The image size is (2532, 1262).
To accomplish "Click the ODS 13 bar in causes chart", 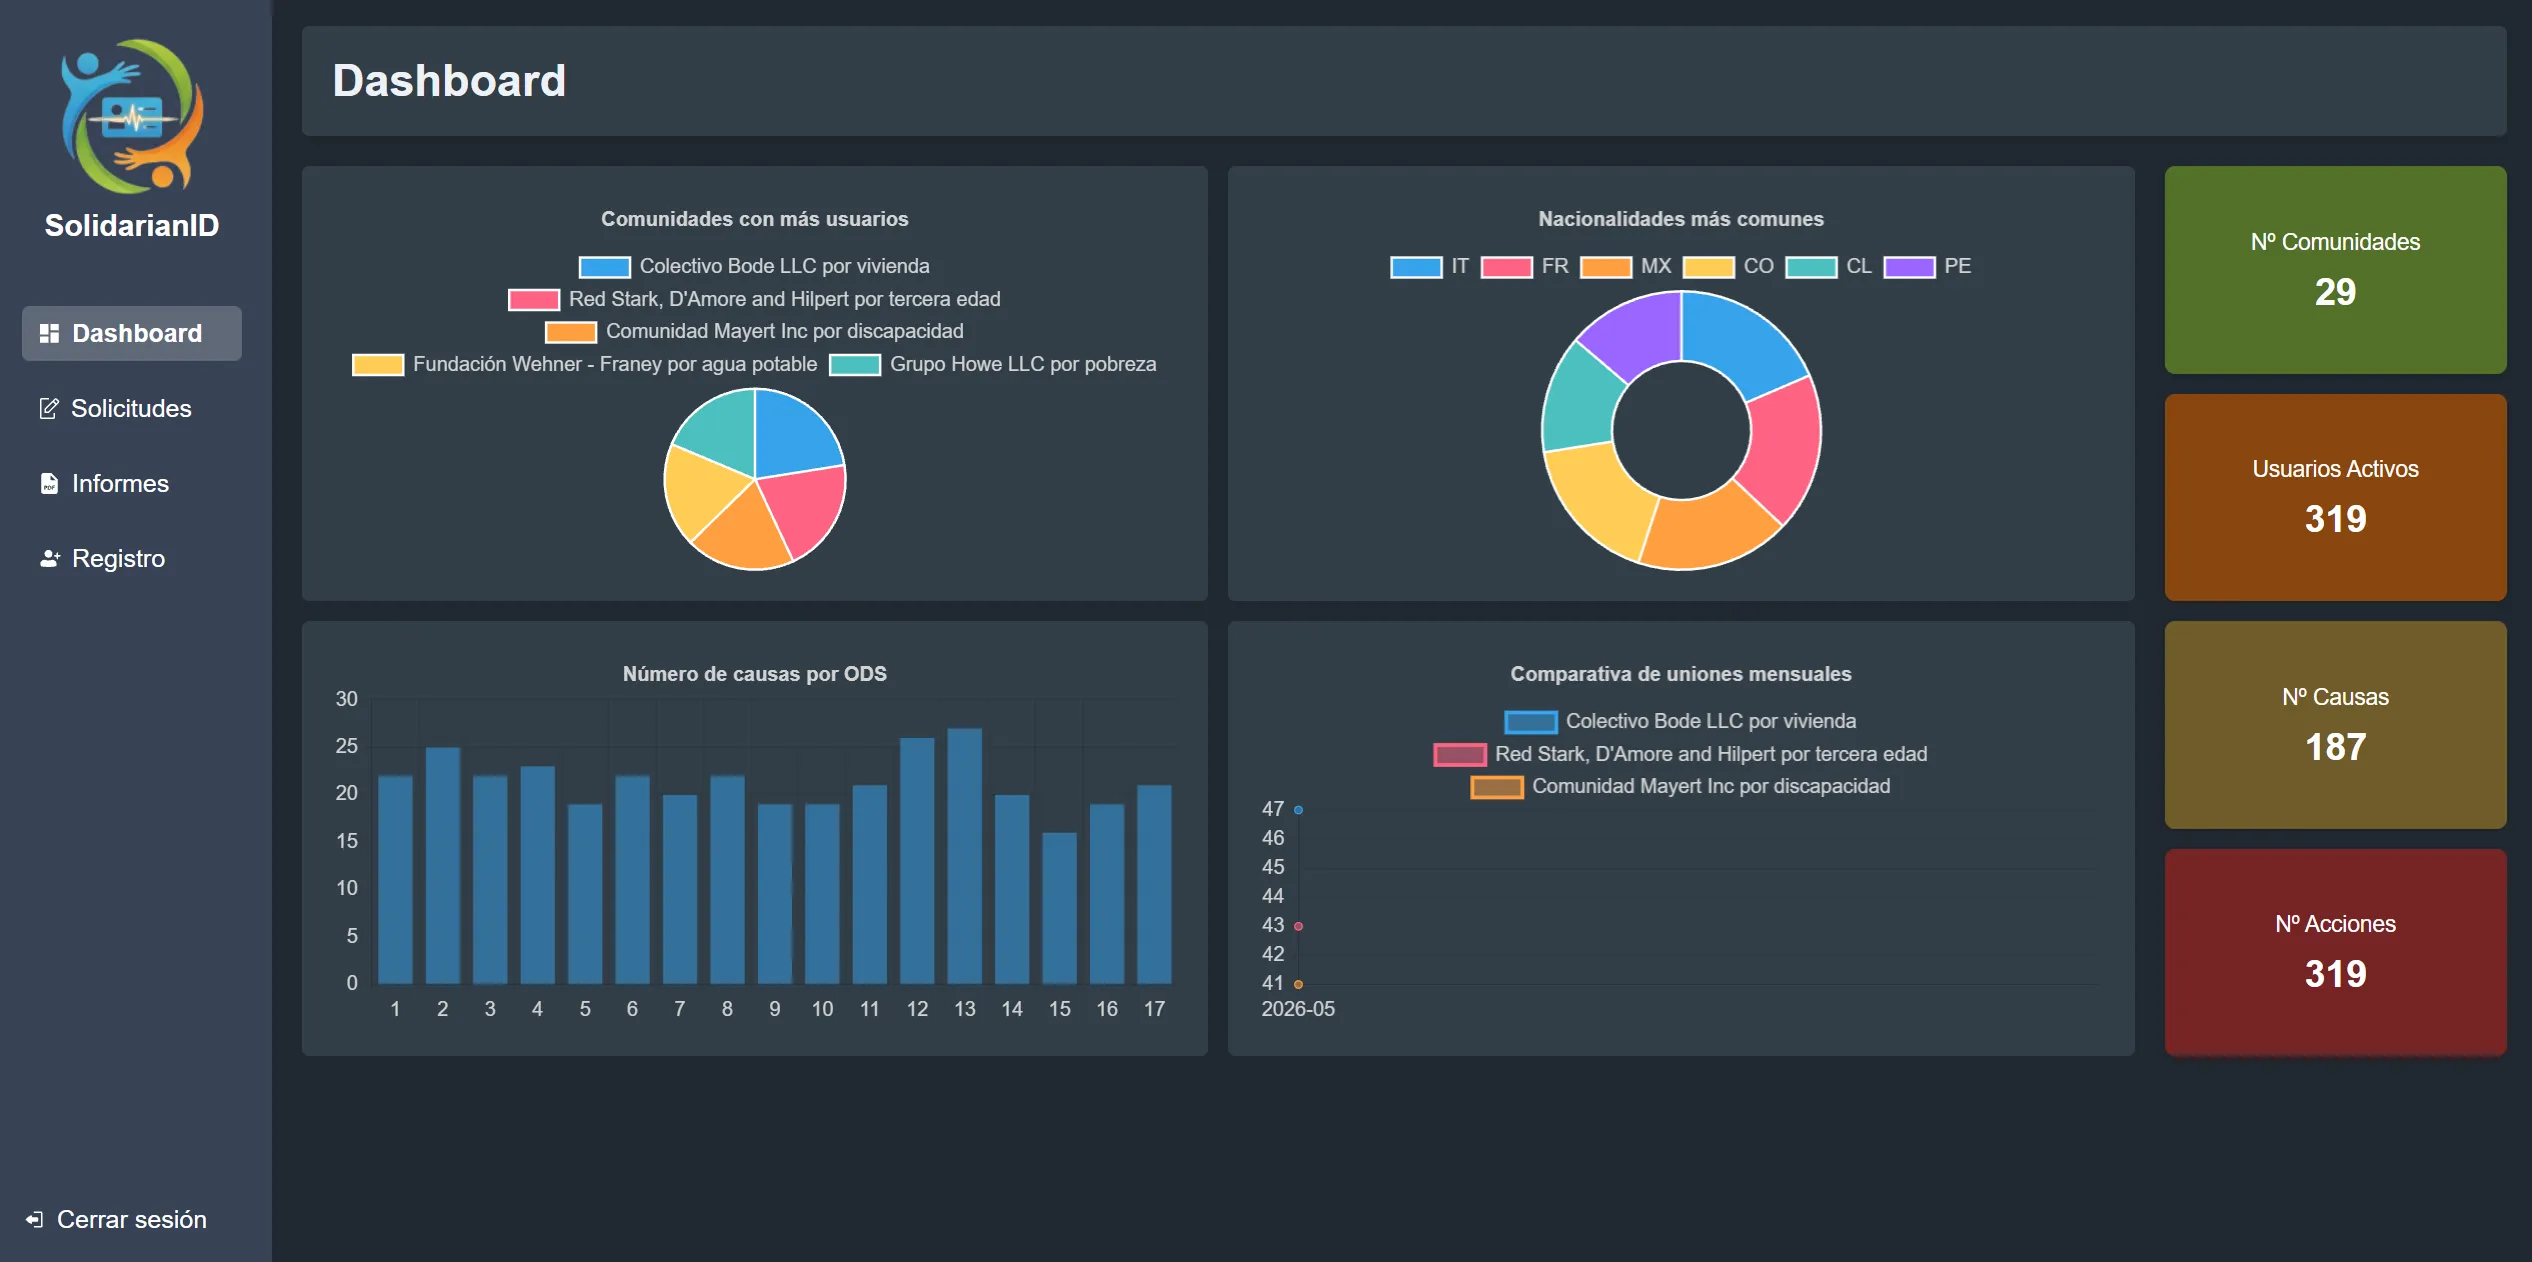I will point(964,855).
